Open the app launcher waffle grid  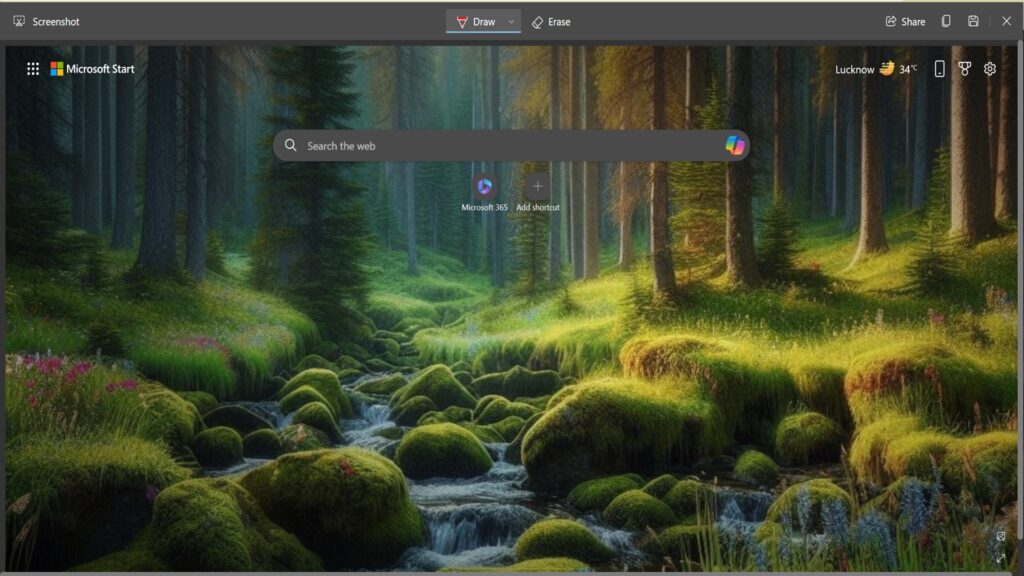click(33, 68)
